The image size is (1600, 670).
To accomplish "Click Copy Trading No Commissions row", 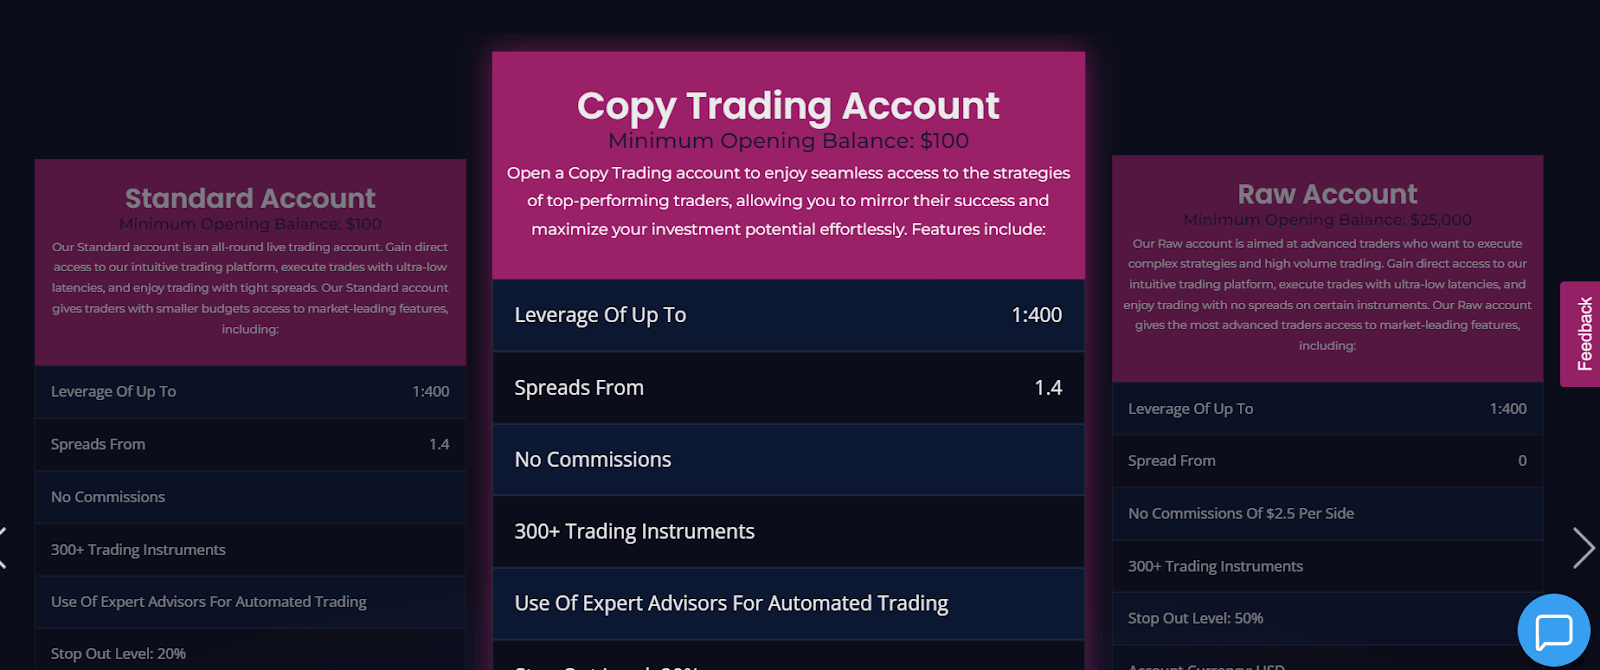I will (x=788, y=460).
